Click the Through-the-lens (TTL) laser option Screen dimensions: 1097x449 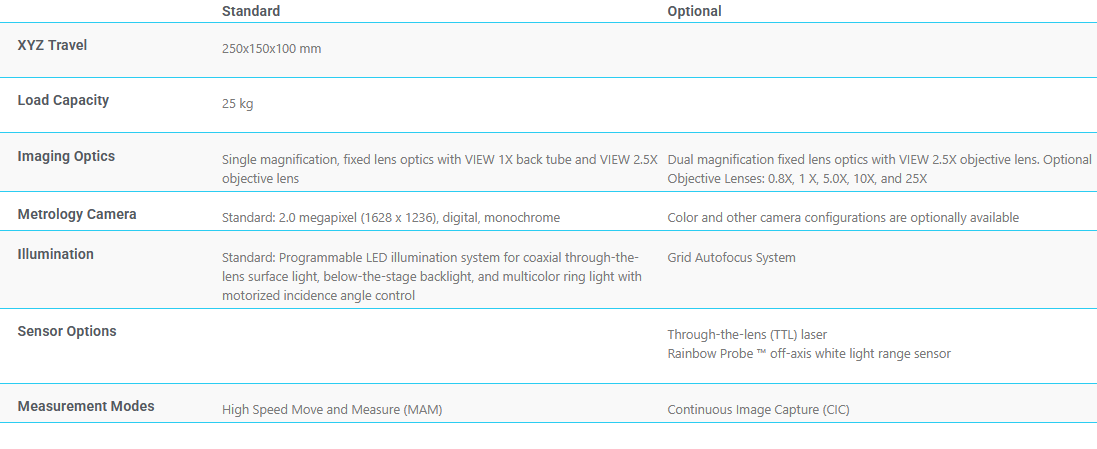click(x=747, y=334)
